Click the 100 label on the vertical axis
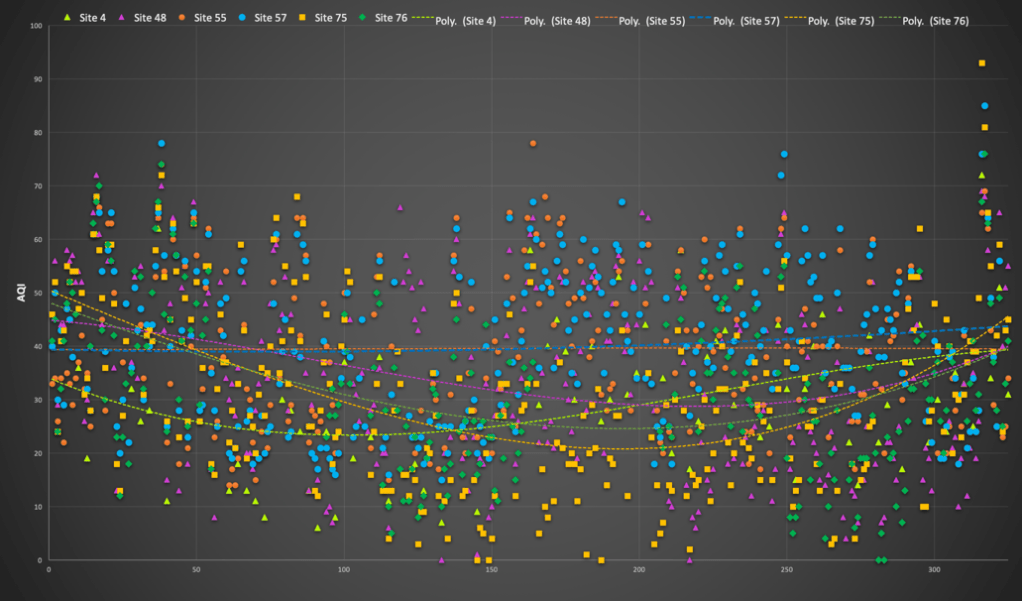The image size is (1022, 601). pyautogui.click(x=36, y=26)
